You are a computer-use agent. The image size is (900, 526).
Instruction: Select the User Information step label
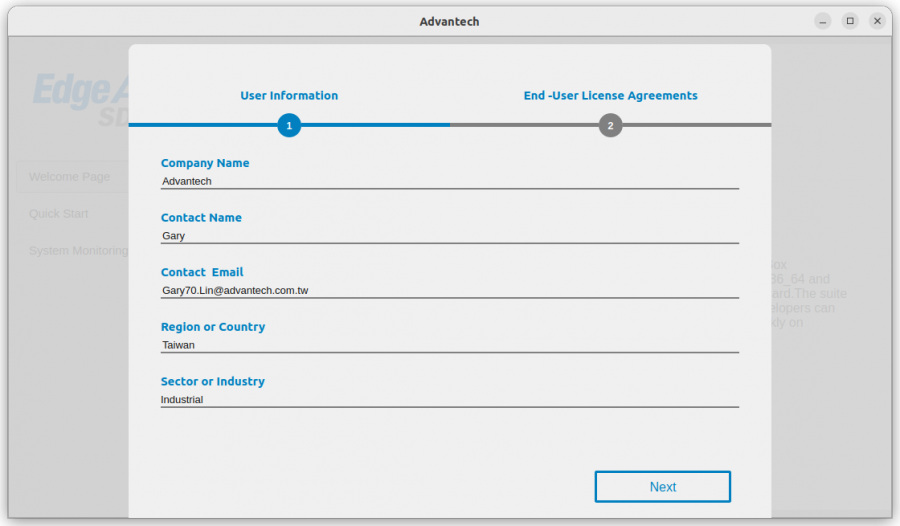[289, 95]
